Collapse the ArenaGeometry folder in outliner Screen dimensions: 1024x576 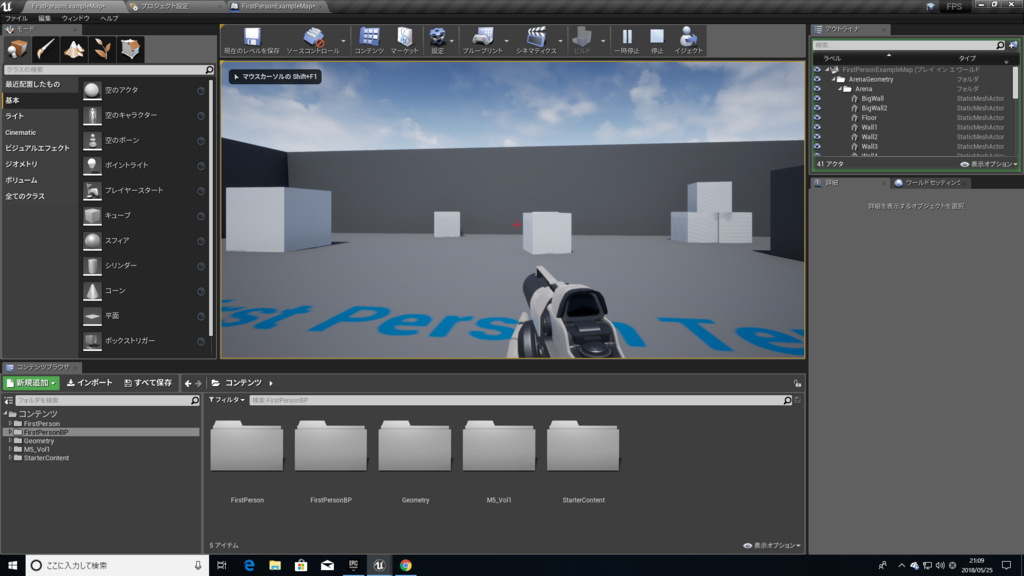pyautogui.click(x=833, y=79)
